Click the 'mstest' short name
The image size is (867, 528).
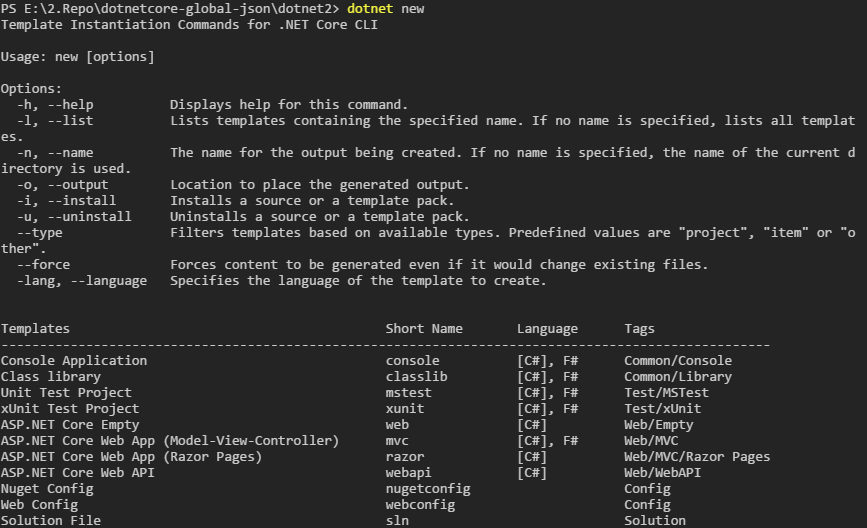(x=409, y=393)
